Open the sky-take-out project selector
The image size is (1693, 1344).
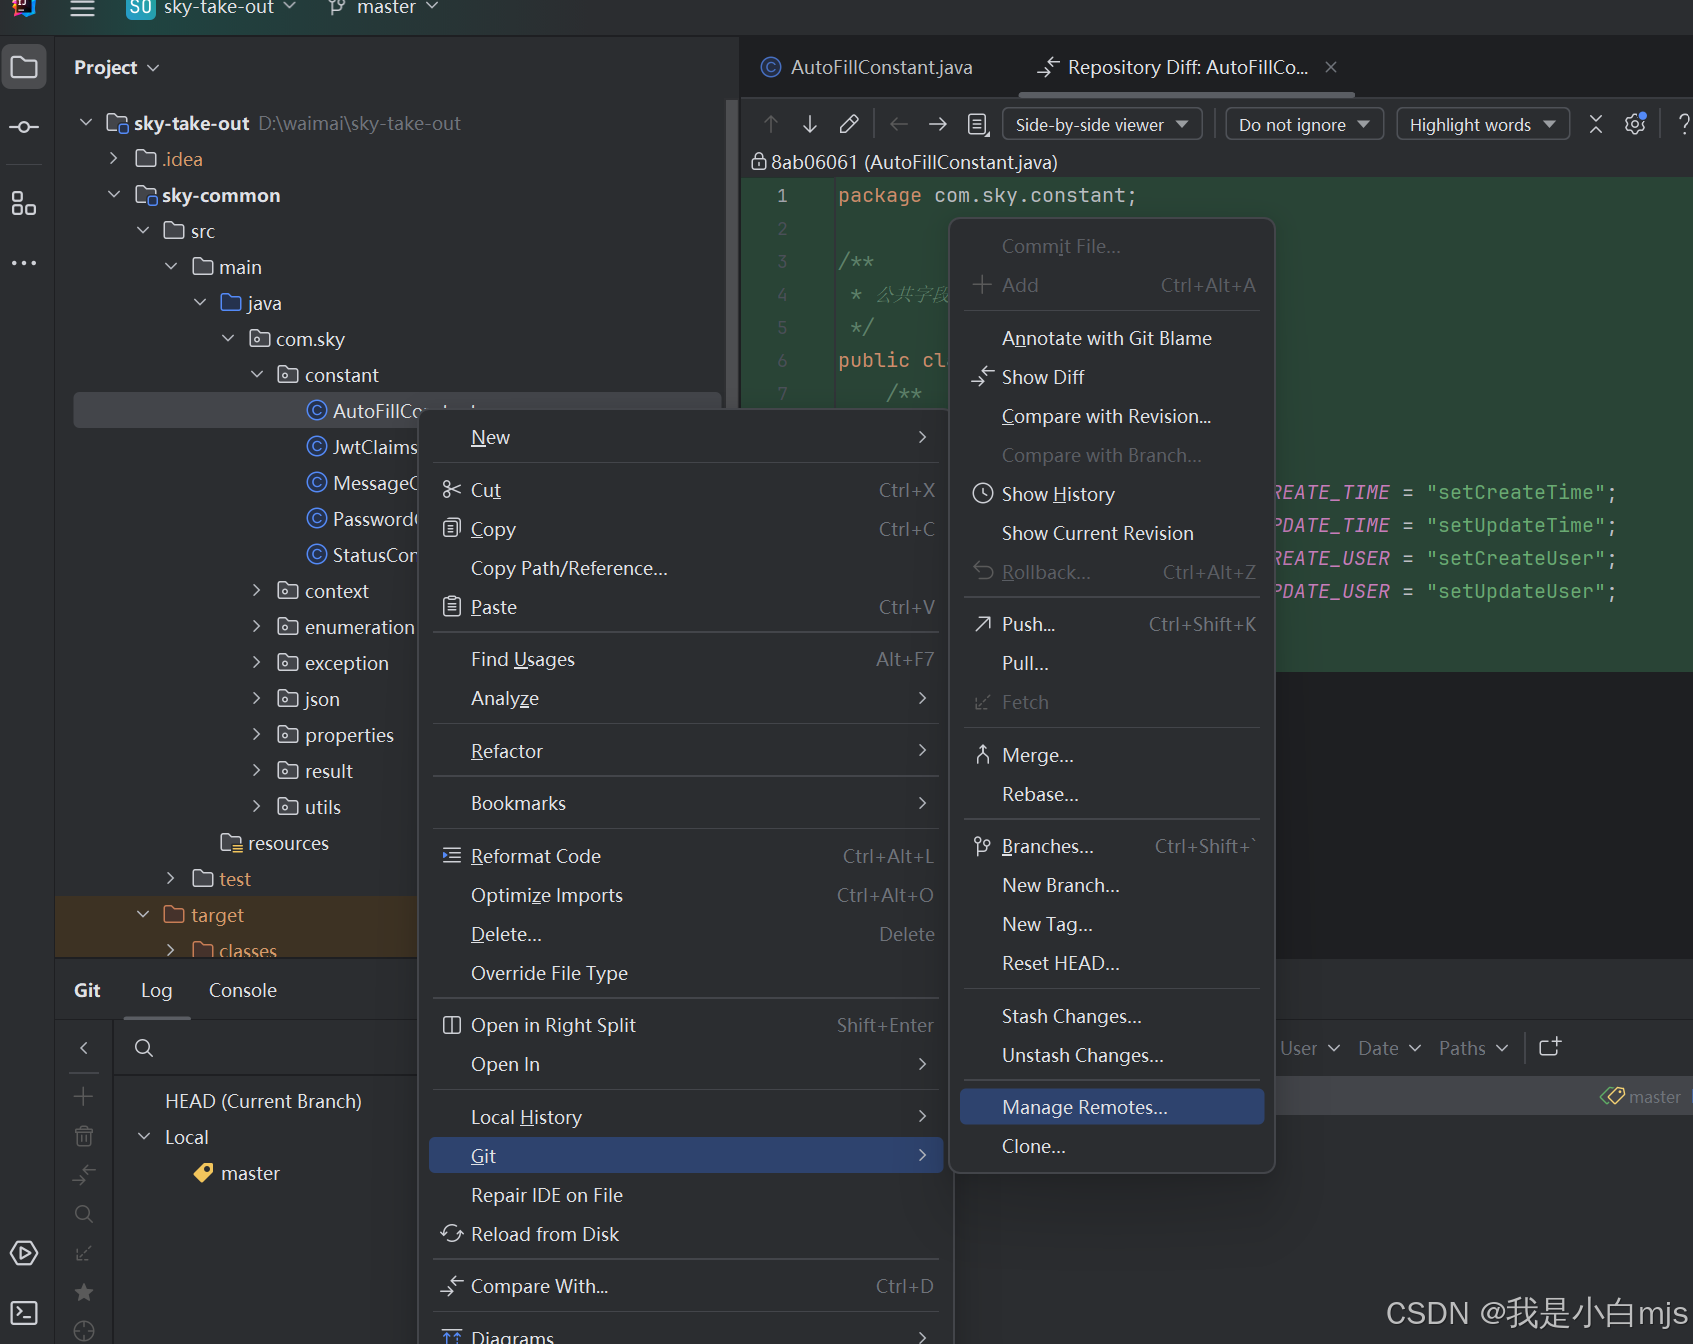(211, 8)
